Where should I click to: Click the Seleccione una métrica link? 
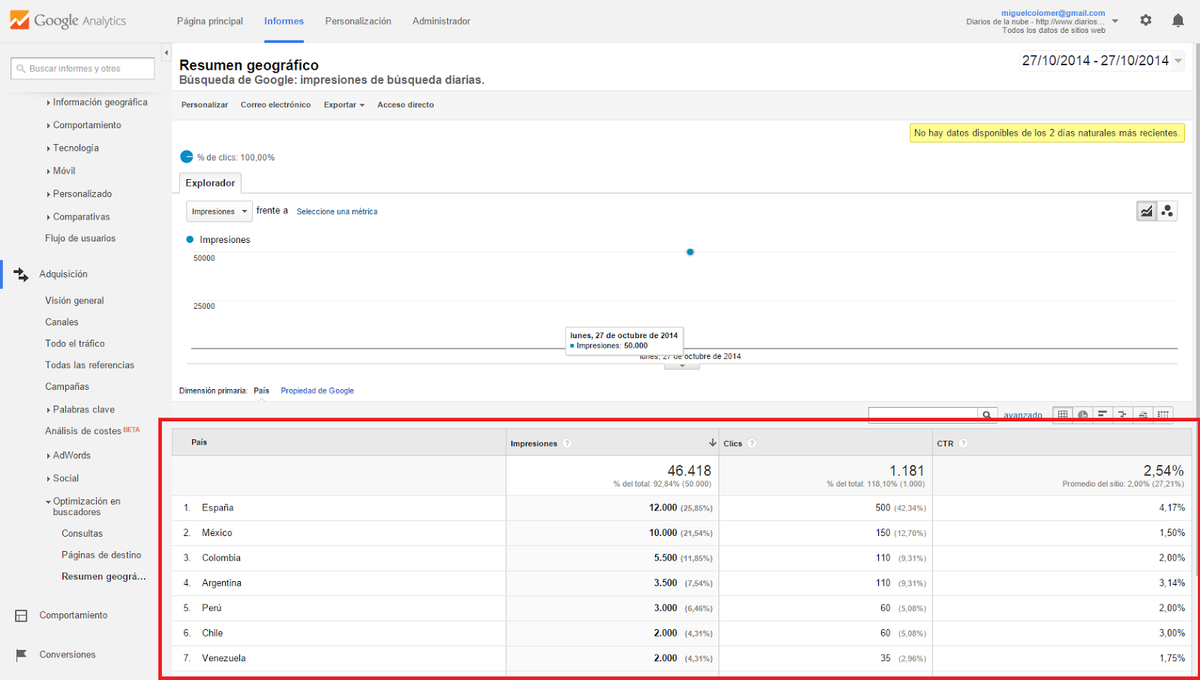click(337, 212)
